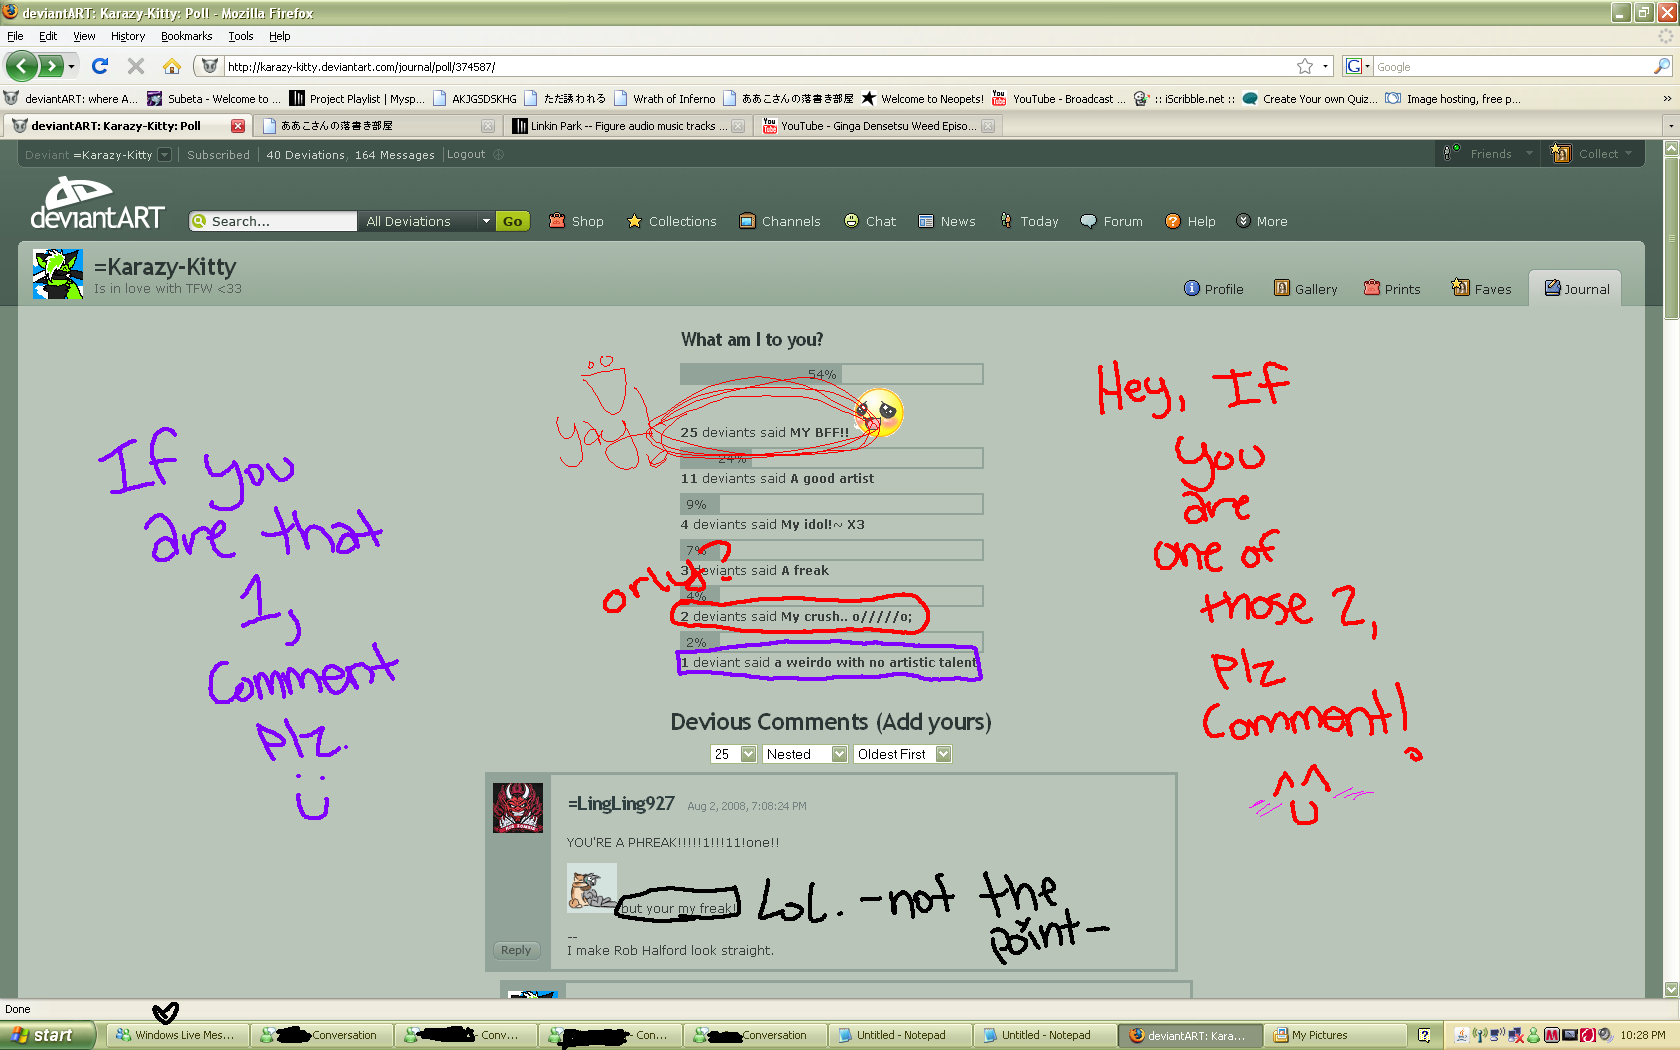Viewport: 1680px width, 1050px height.
Task: Open the More menu in deviantART nav
Action: coord(1262,221)
